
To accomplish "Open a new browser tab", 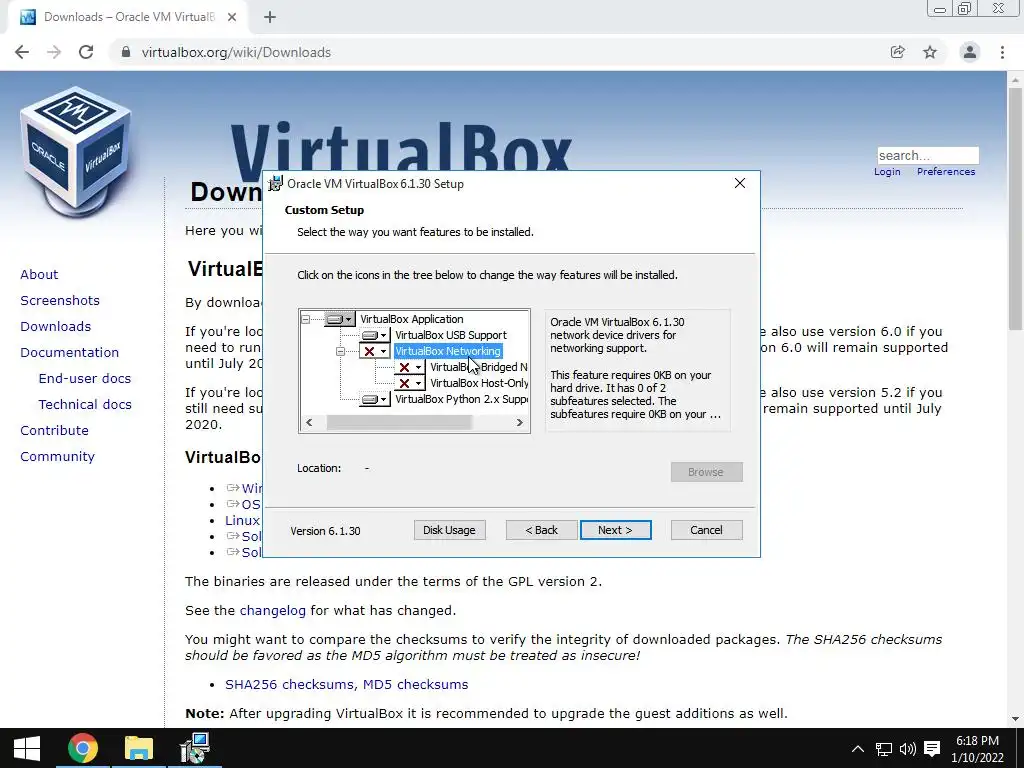I will tap(270, 17).
